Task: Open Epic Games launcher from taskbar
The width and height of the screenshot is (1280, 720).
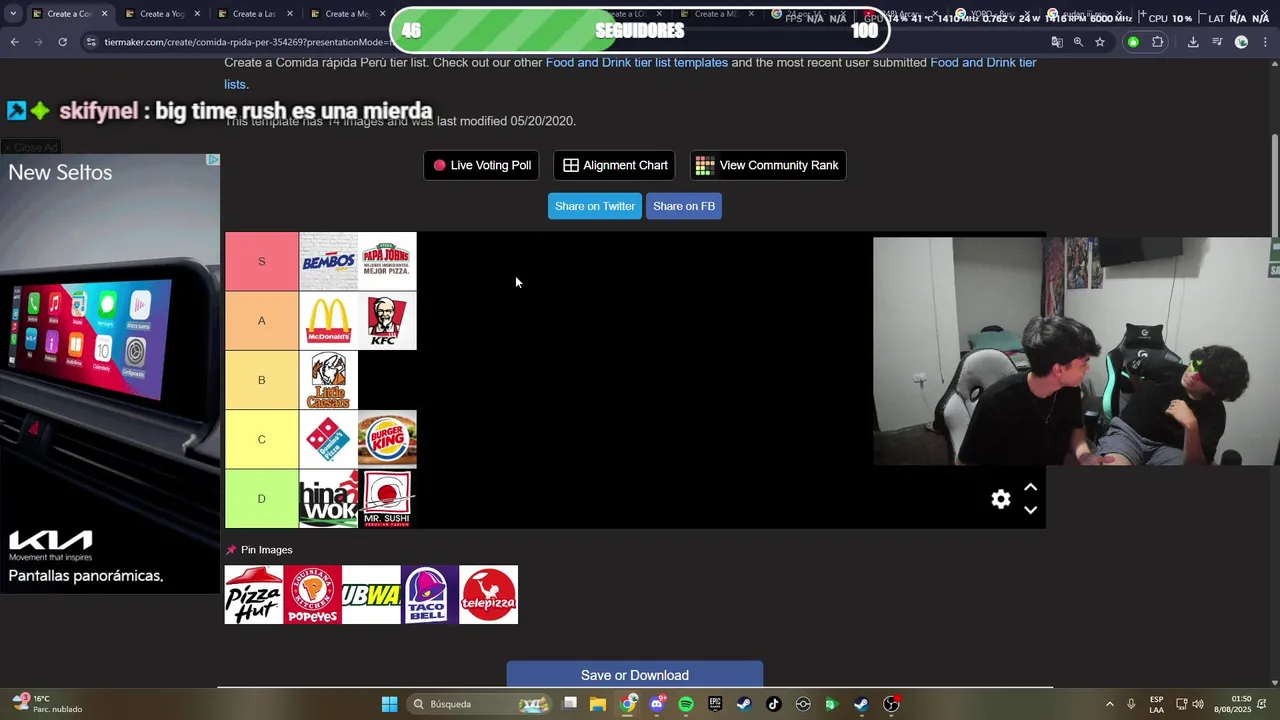Action: tap(715, 704)
